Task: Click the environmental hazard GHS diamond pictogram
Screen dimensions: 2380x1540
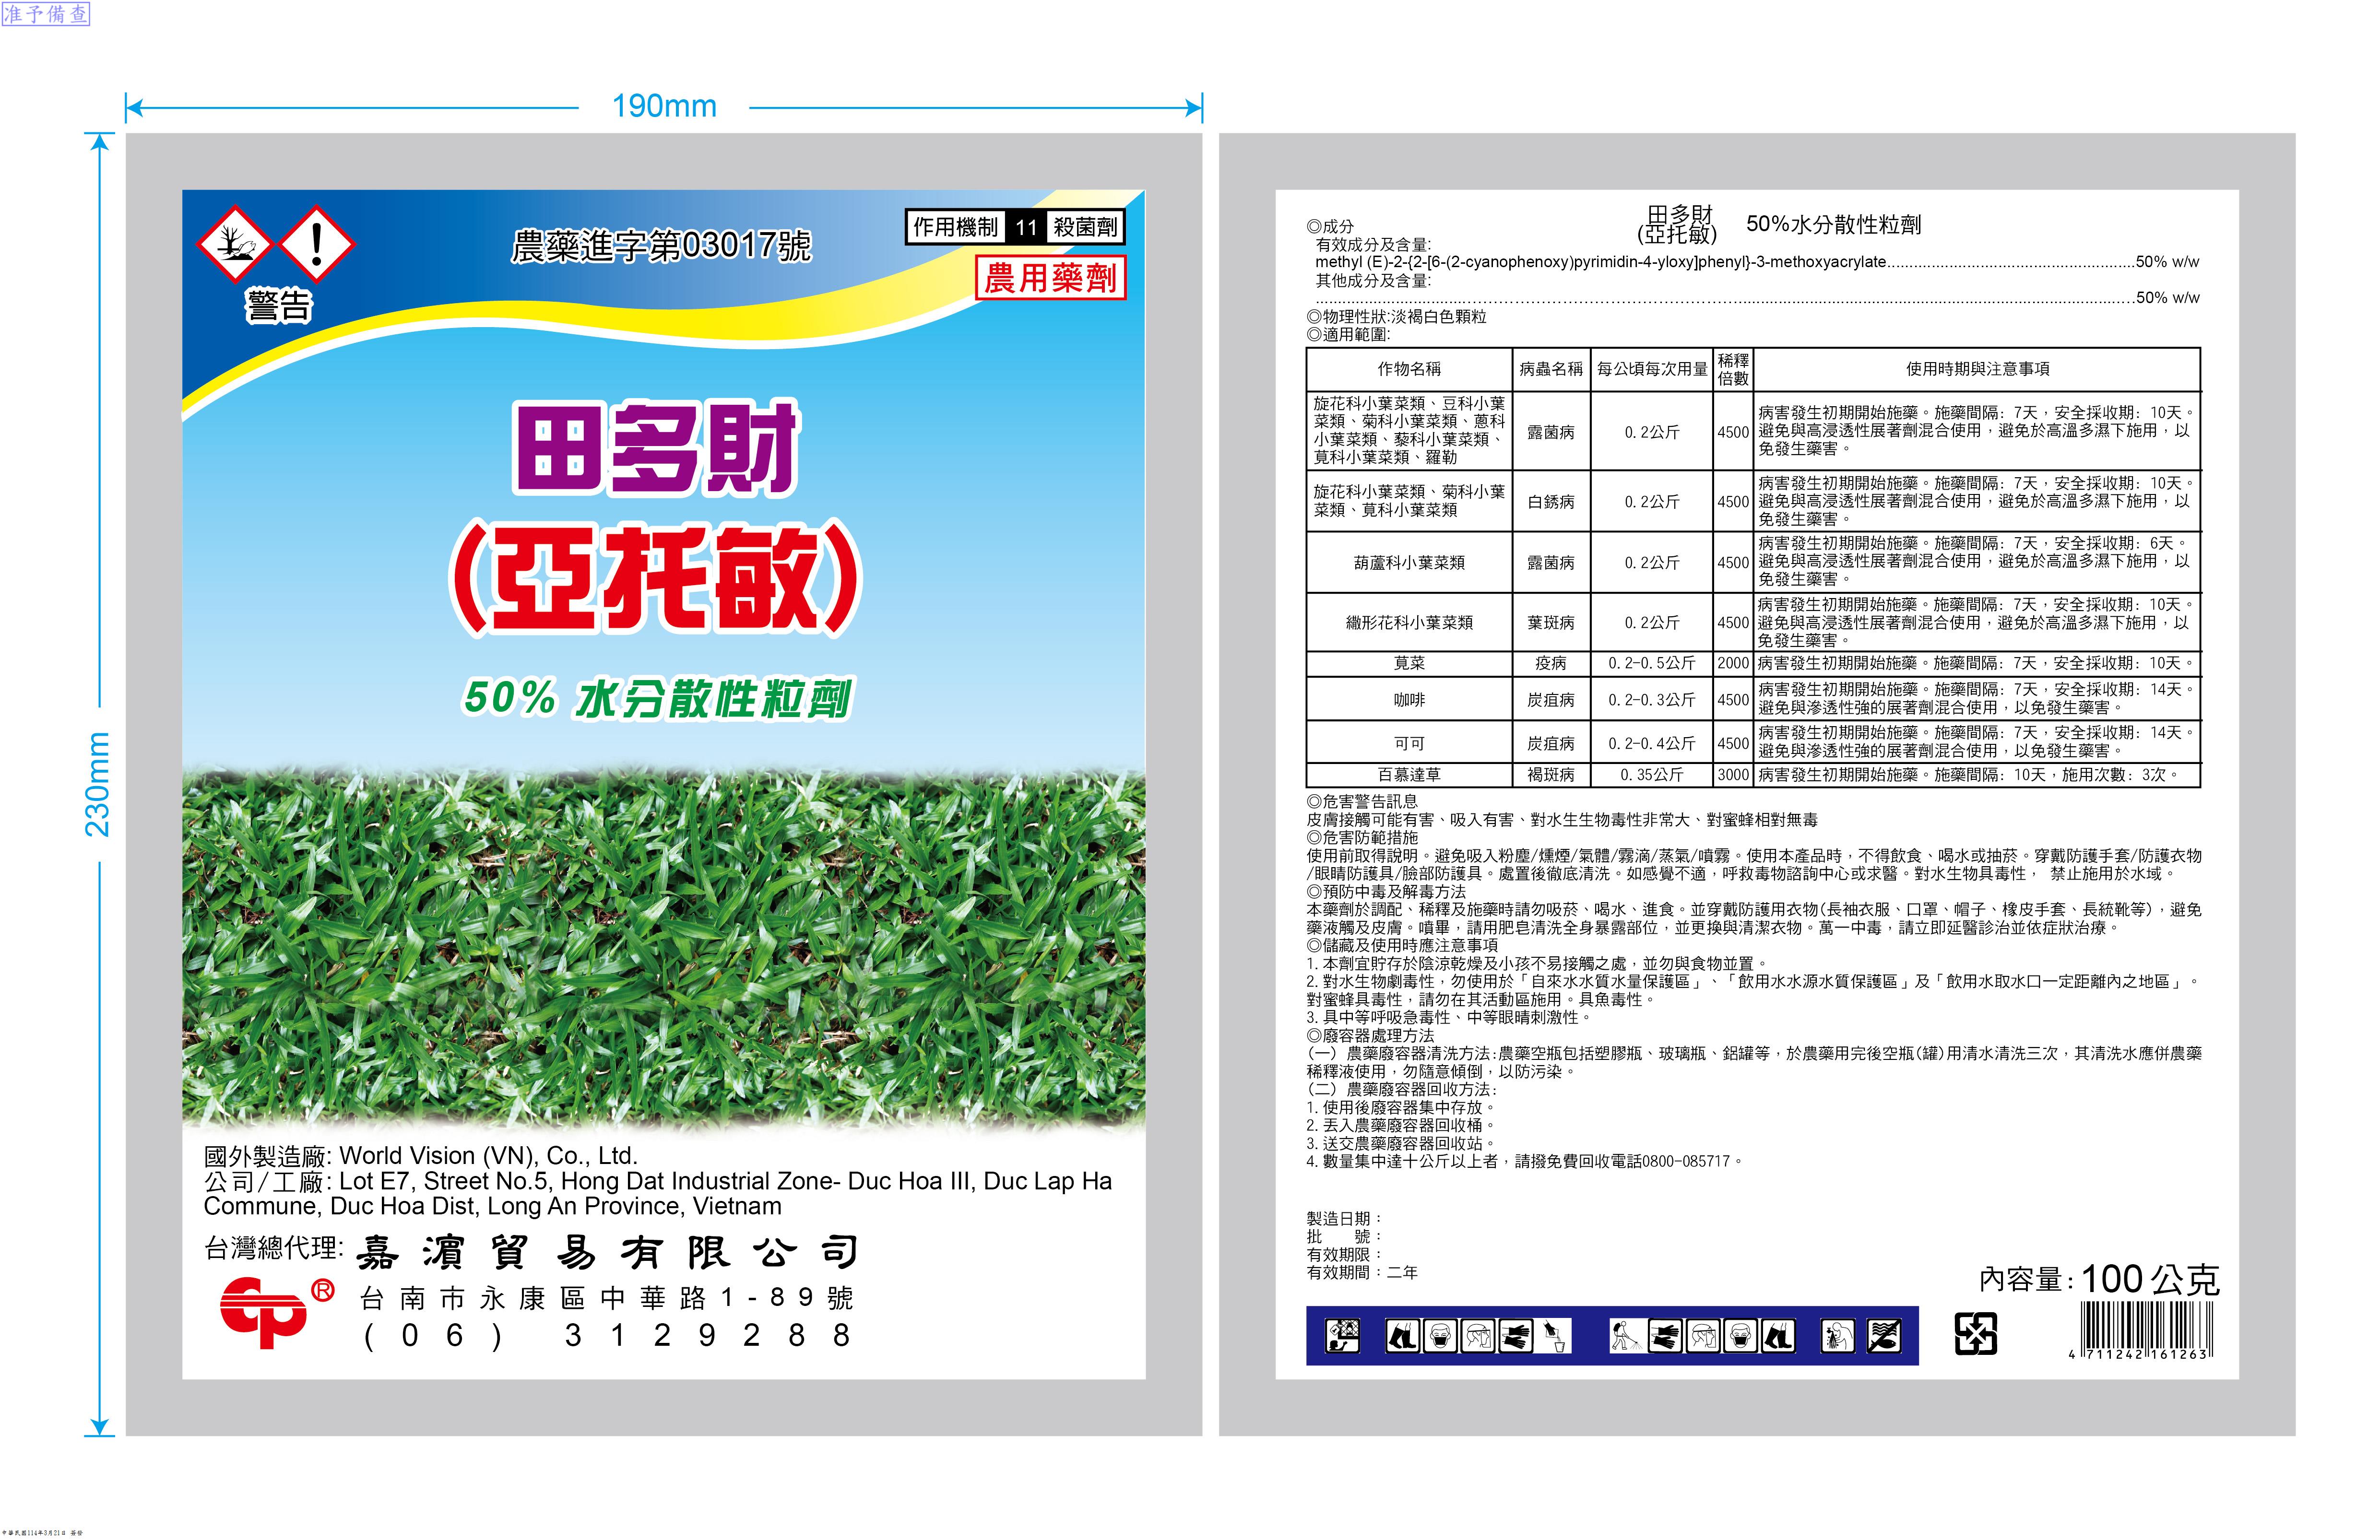Action: click(x=235, y=244)
